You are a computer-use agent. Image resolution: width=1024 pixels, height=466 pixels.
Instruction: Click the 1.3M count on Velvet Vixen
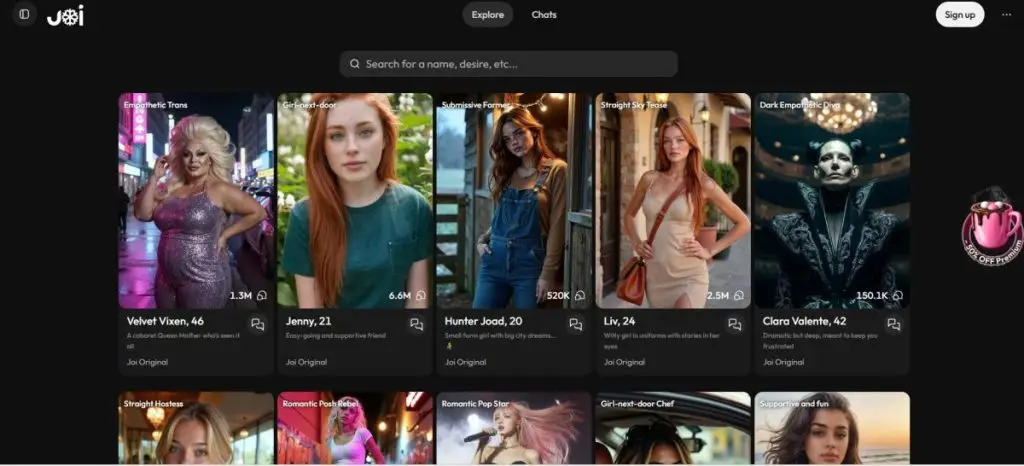(240, 296)
